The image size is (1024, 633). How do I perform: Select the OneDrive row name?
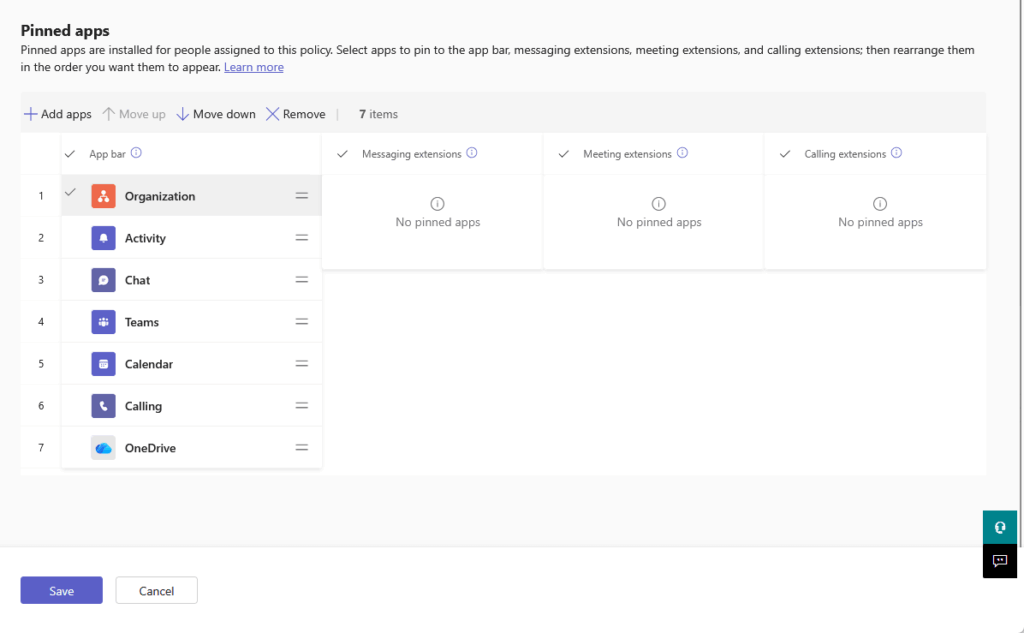tap(150, 448)
